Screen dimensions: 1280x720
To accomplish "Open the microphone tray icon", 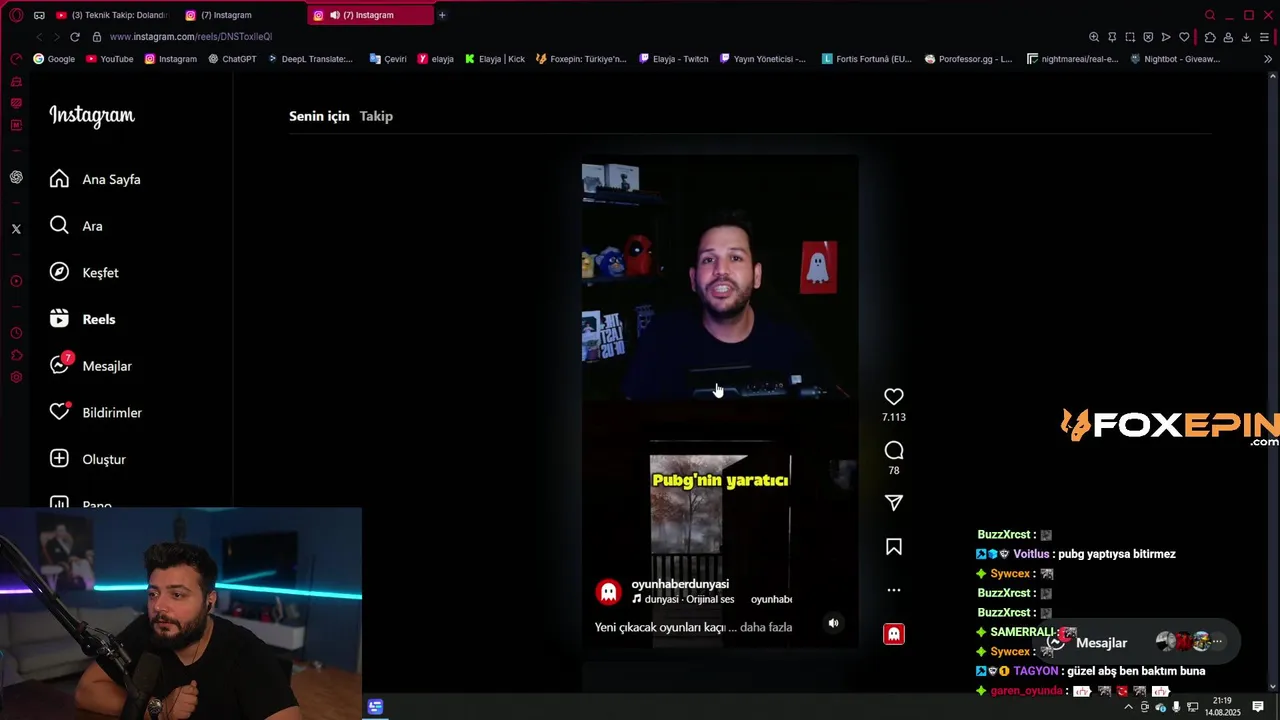I will [1176, 707].
